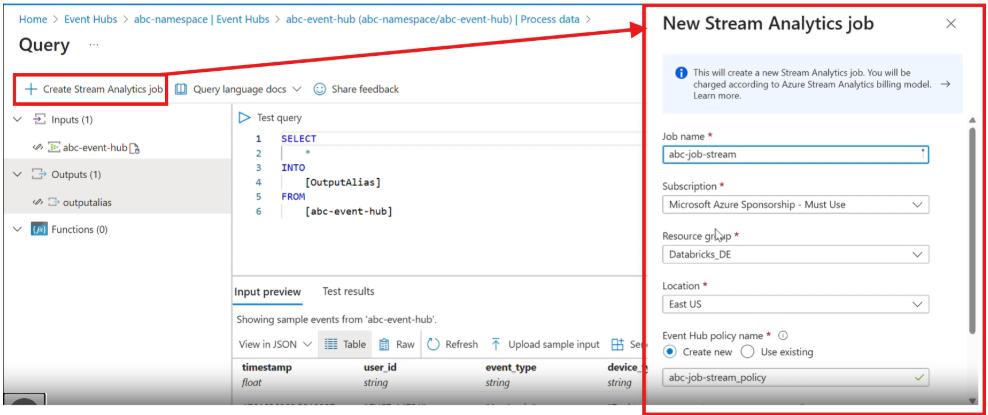Click the Refresh icon in input preview
The height and width of the screenshot is (415, 988).
pyautogui.click(x=434, y=344)
